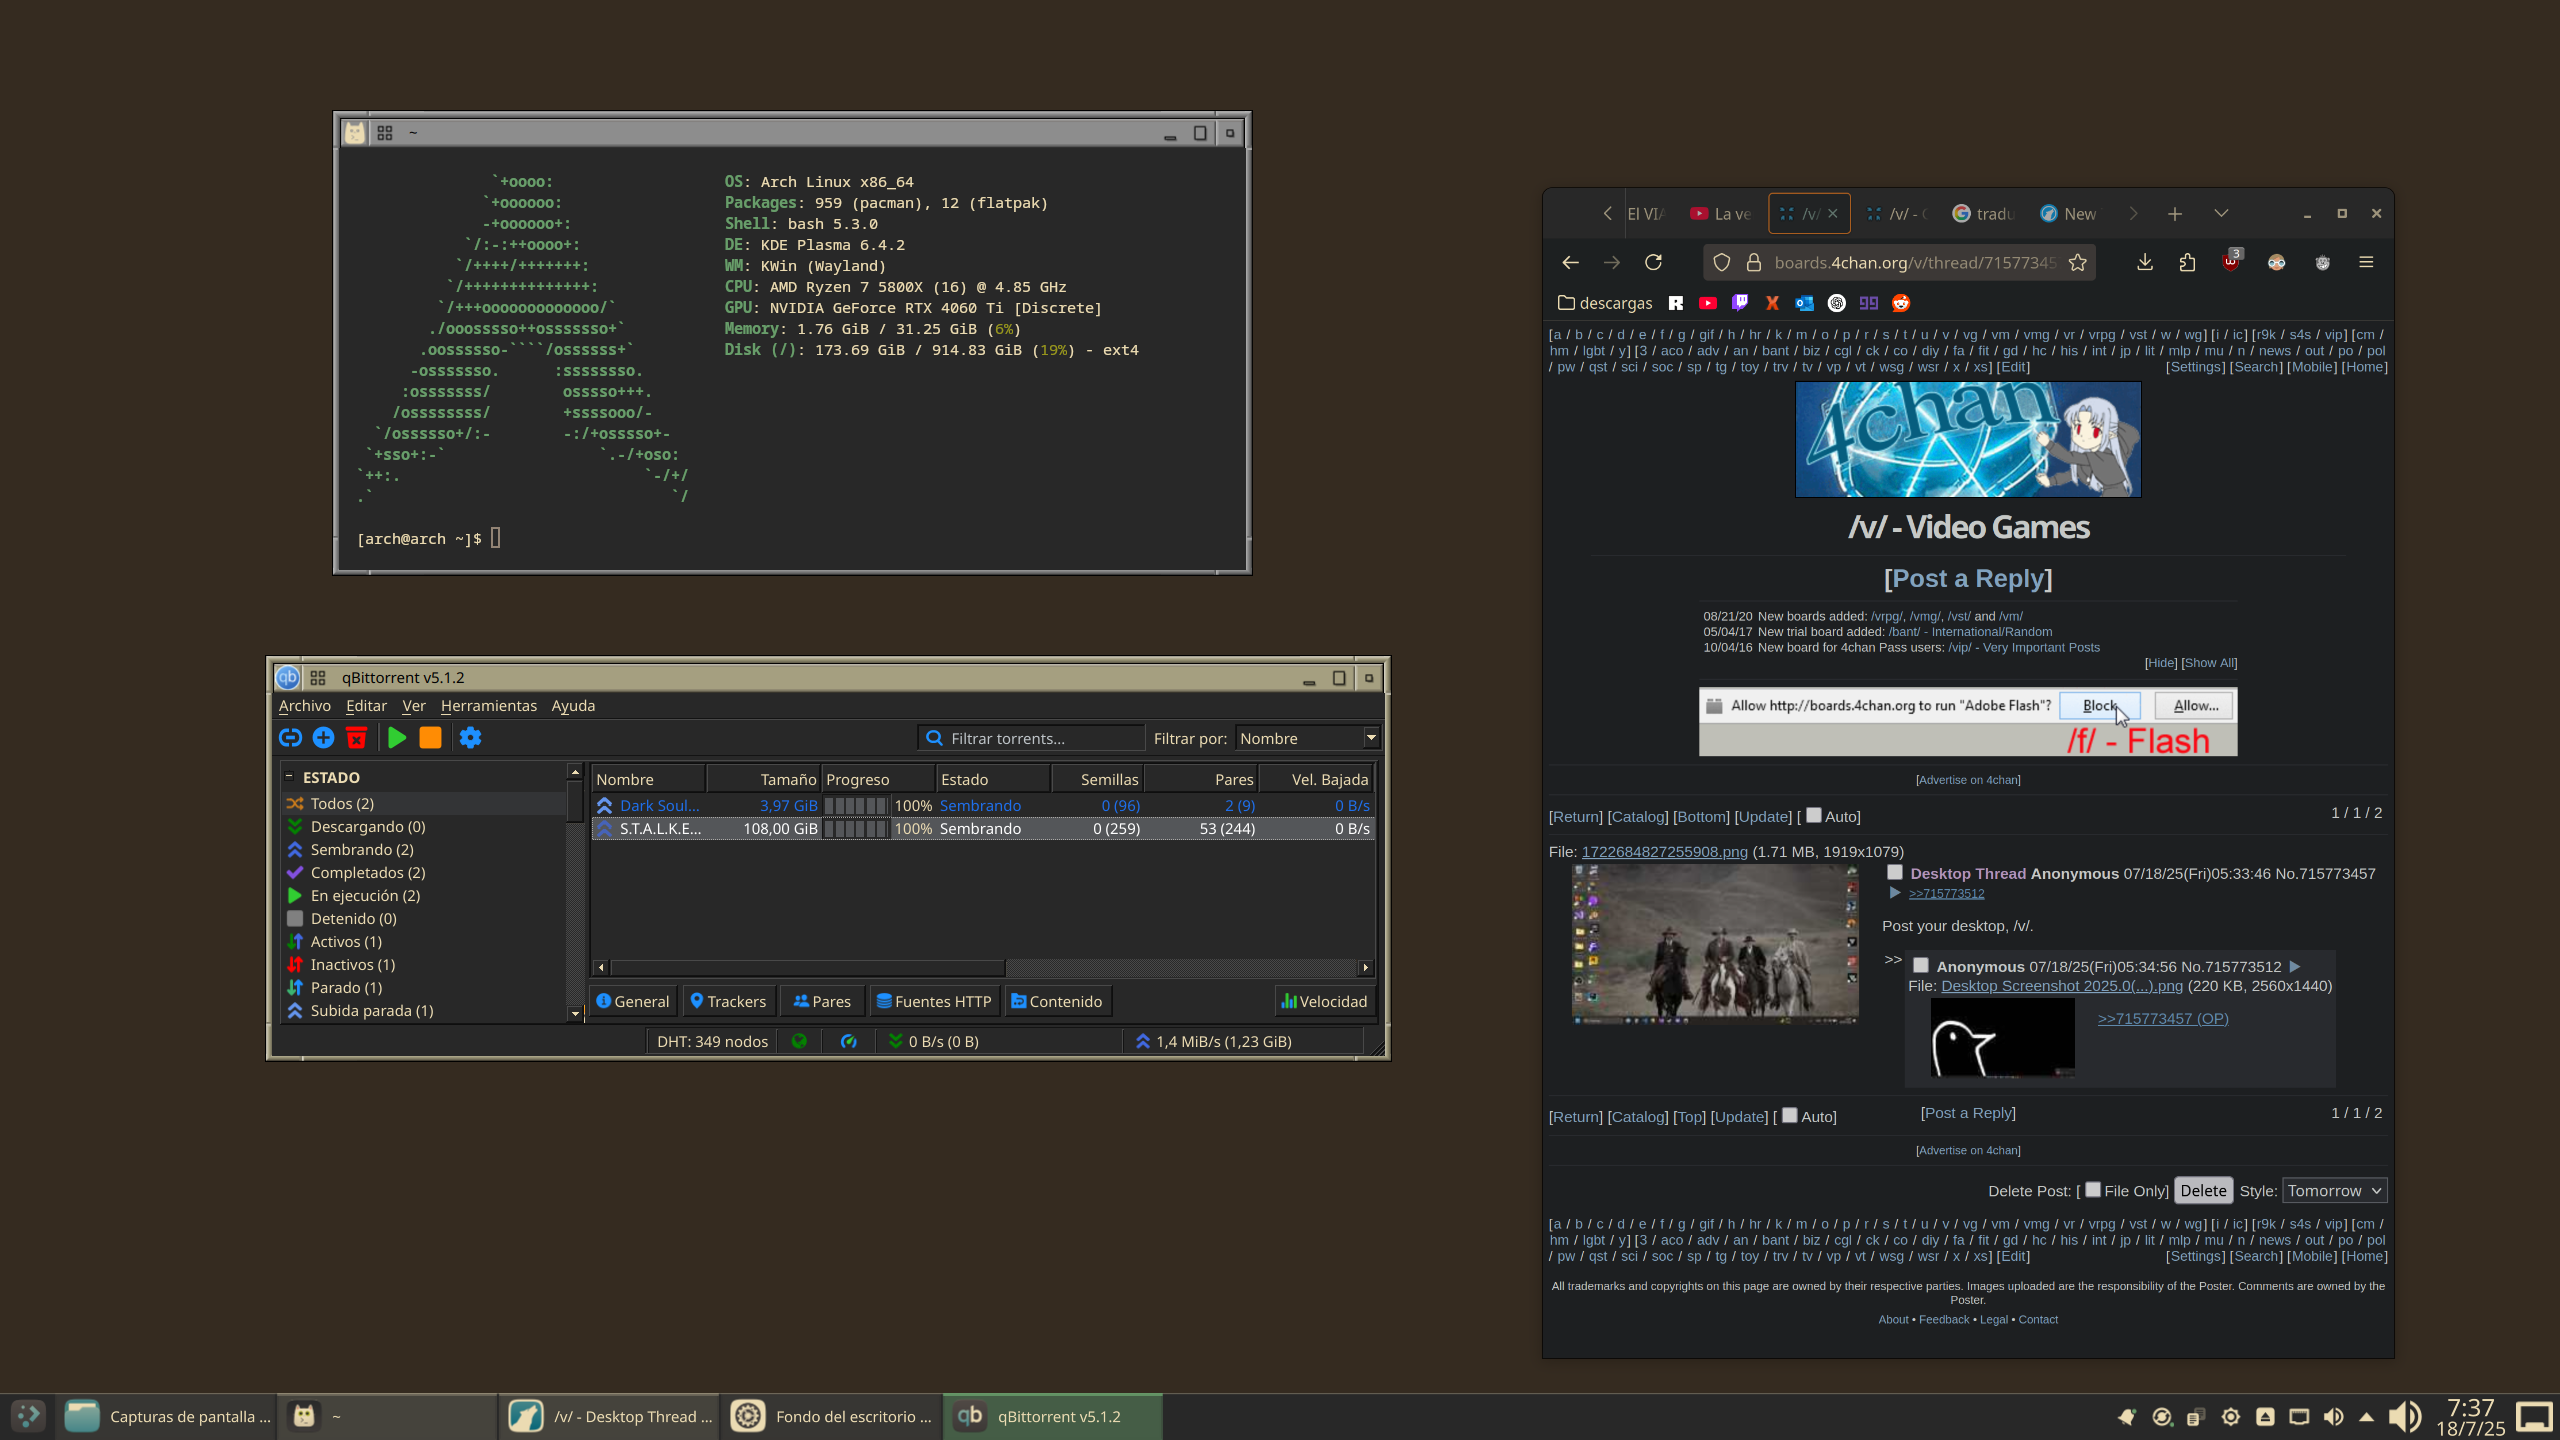Toggle the top Auto update checkbox
Viewport: 2560px width, 1440px height.
[1814, 815]
